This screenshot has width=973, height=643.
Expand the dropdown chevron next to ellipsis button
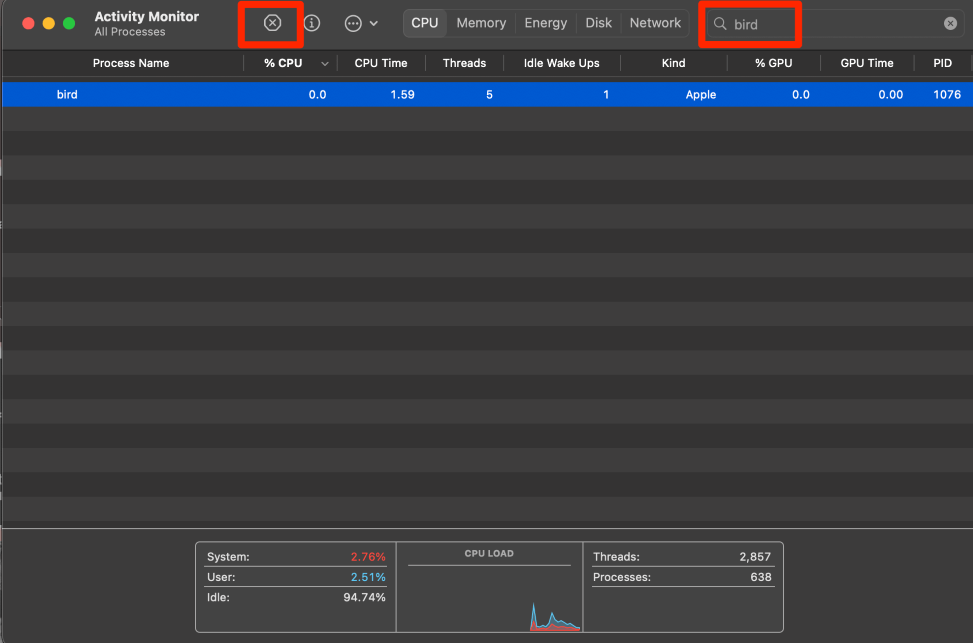tap(374, 22)
